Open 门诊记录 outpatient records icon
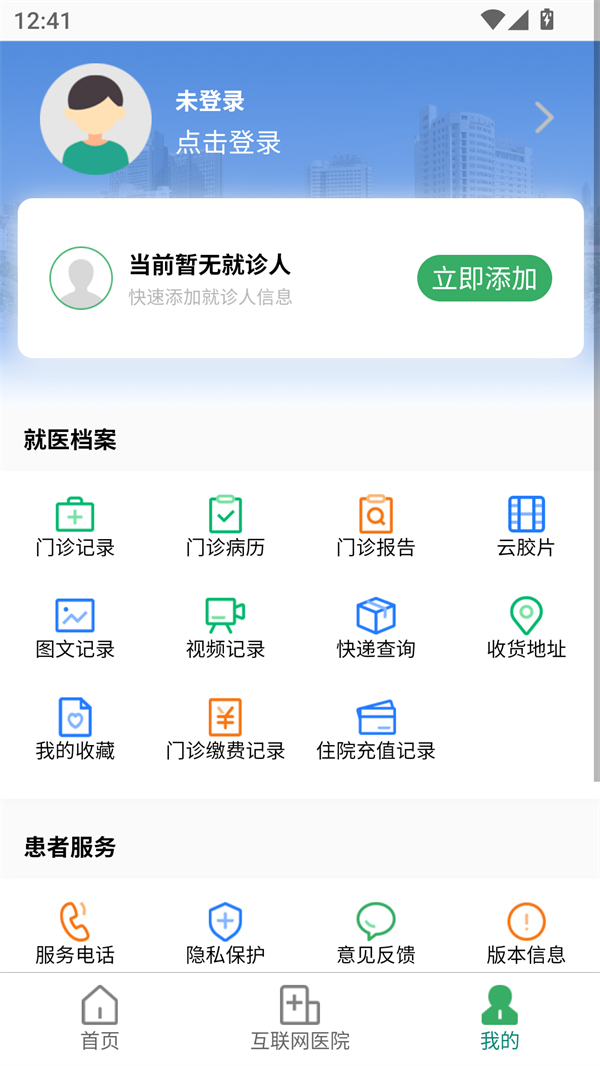 point(75,515)
